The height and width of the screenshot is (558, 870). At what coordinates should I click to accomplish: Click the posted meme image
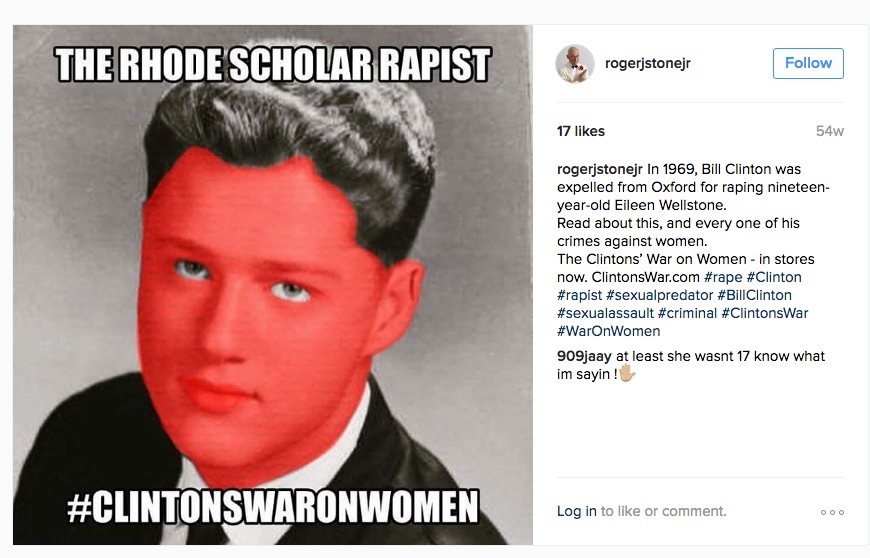pos(272,285)
